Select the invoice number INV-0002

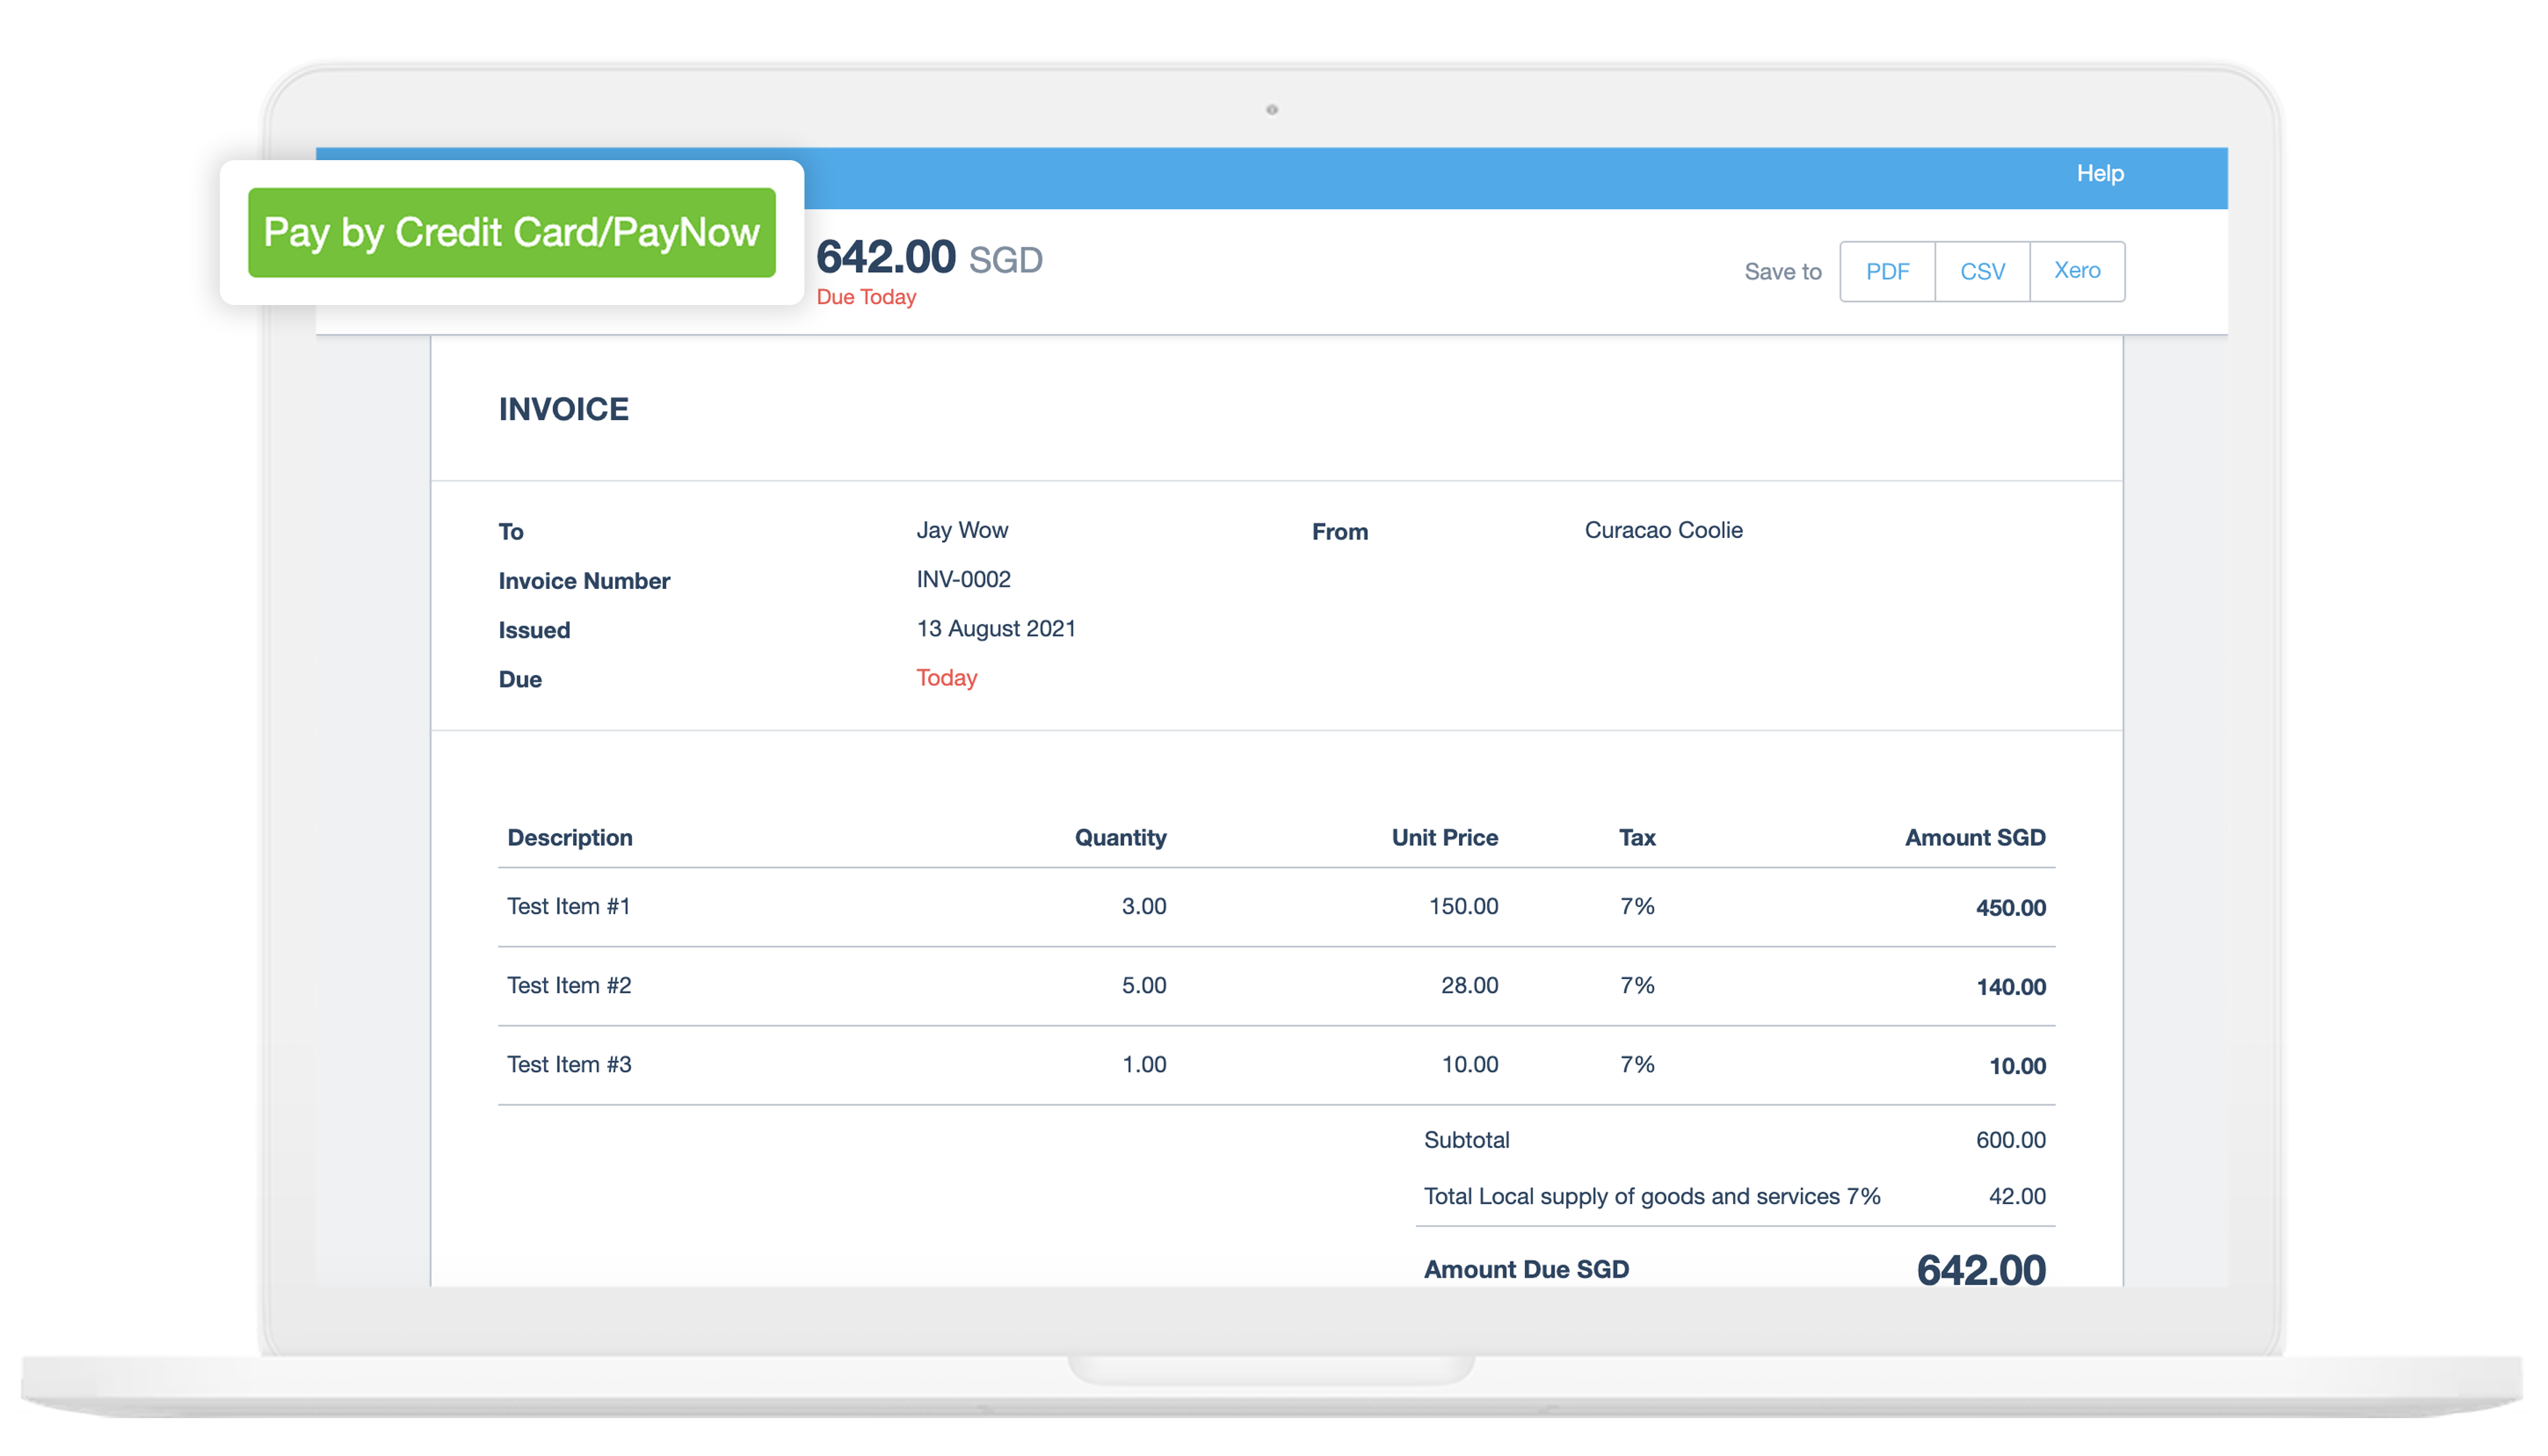point(963,580)
